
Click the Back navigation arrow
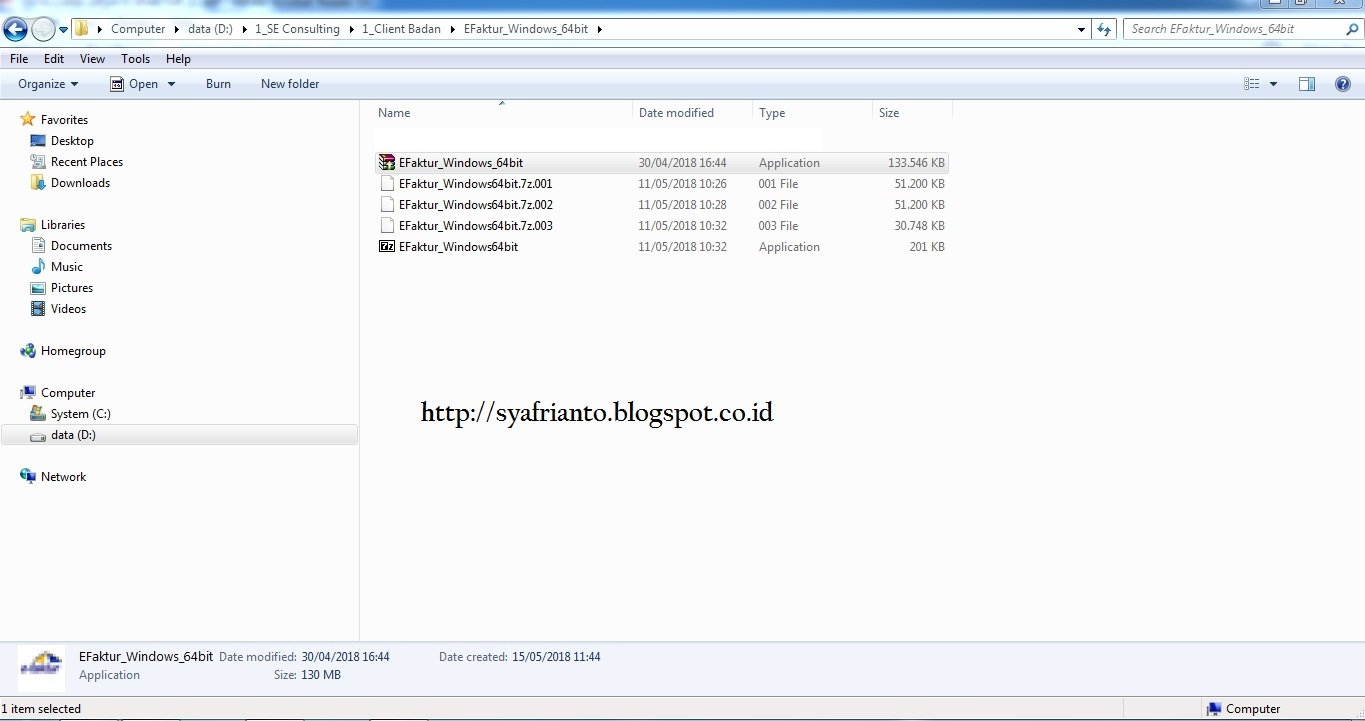[x=15, y=28]
